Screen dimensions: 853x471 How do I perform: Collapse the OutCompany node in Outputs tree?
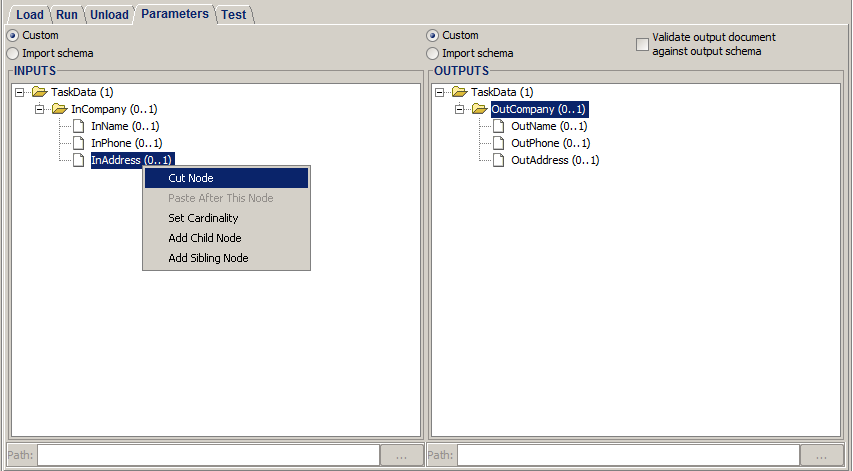[x=460, y=109]
